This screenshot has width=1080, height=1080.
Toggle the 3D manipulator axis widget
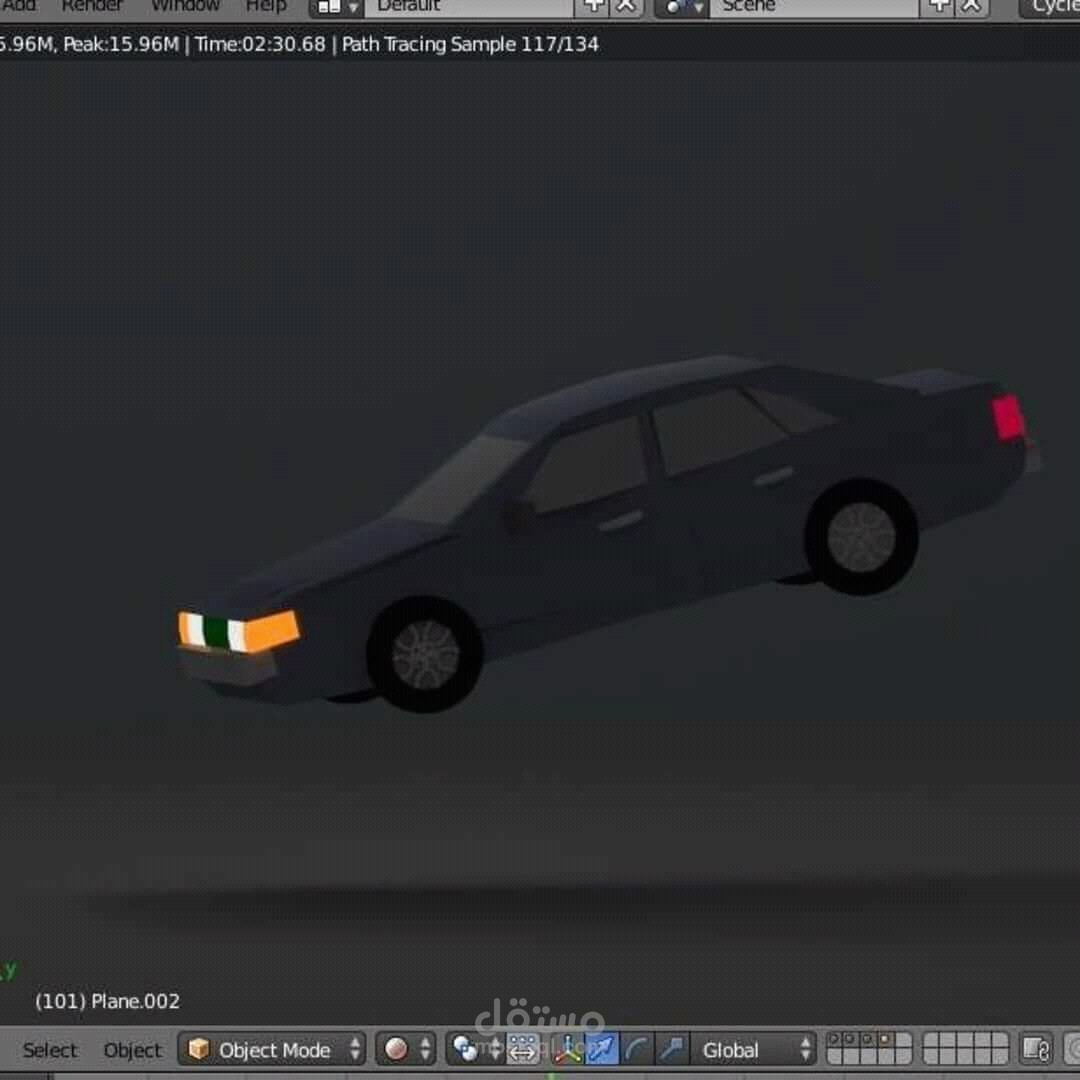(568, 1049)
